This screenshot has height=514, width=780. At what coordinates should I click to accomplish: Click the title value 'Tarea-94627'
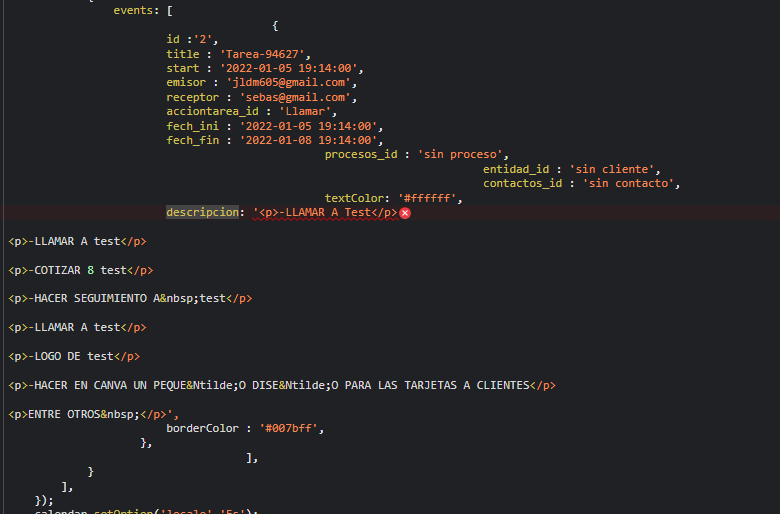tap(262, 54)
